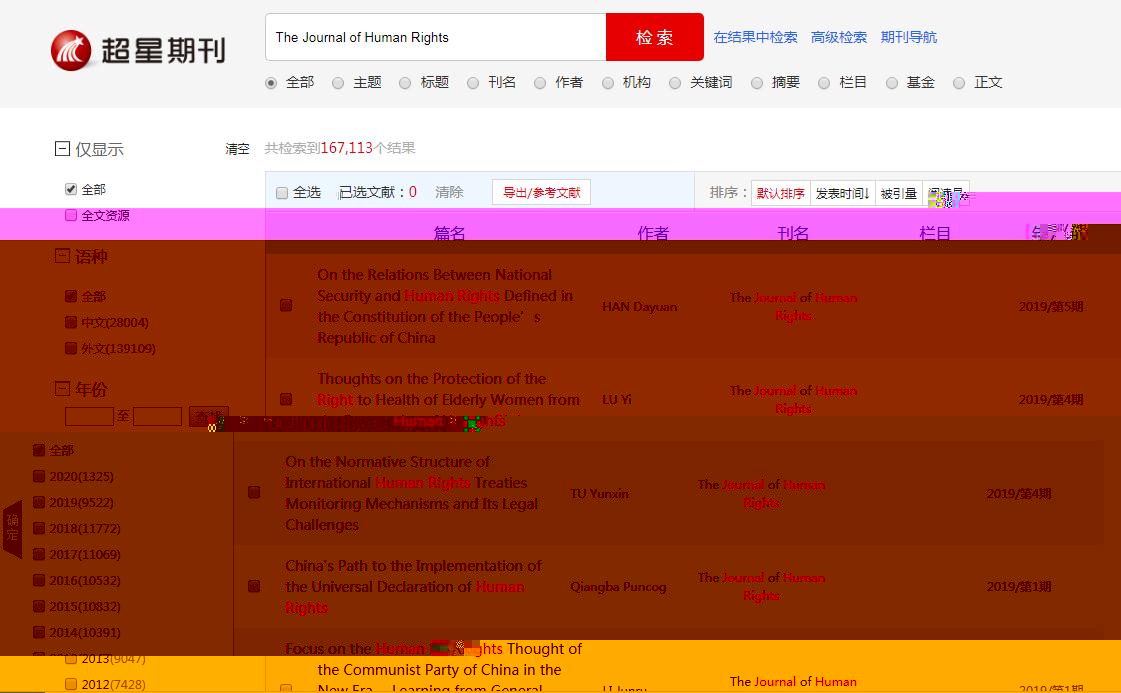The image size is (1121, 693).
Task: Click the end year input field
Action: click(x=157, y=416)
